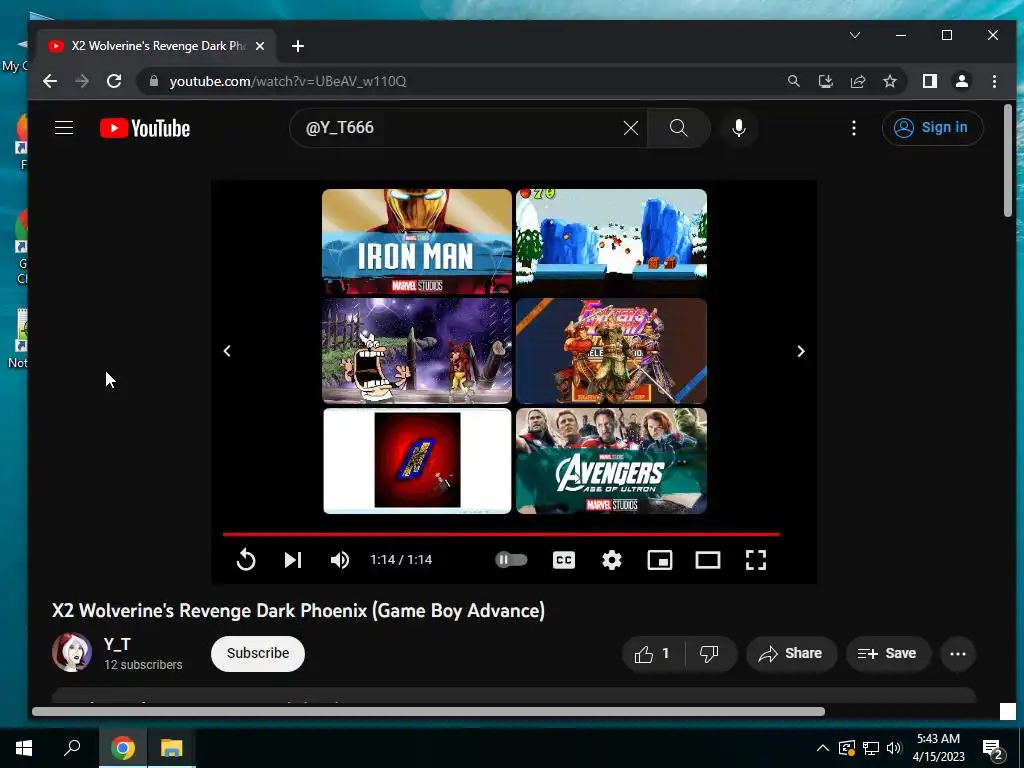
Task: Click the vertical page scrollbar
Action: [x=1008, y=160]
